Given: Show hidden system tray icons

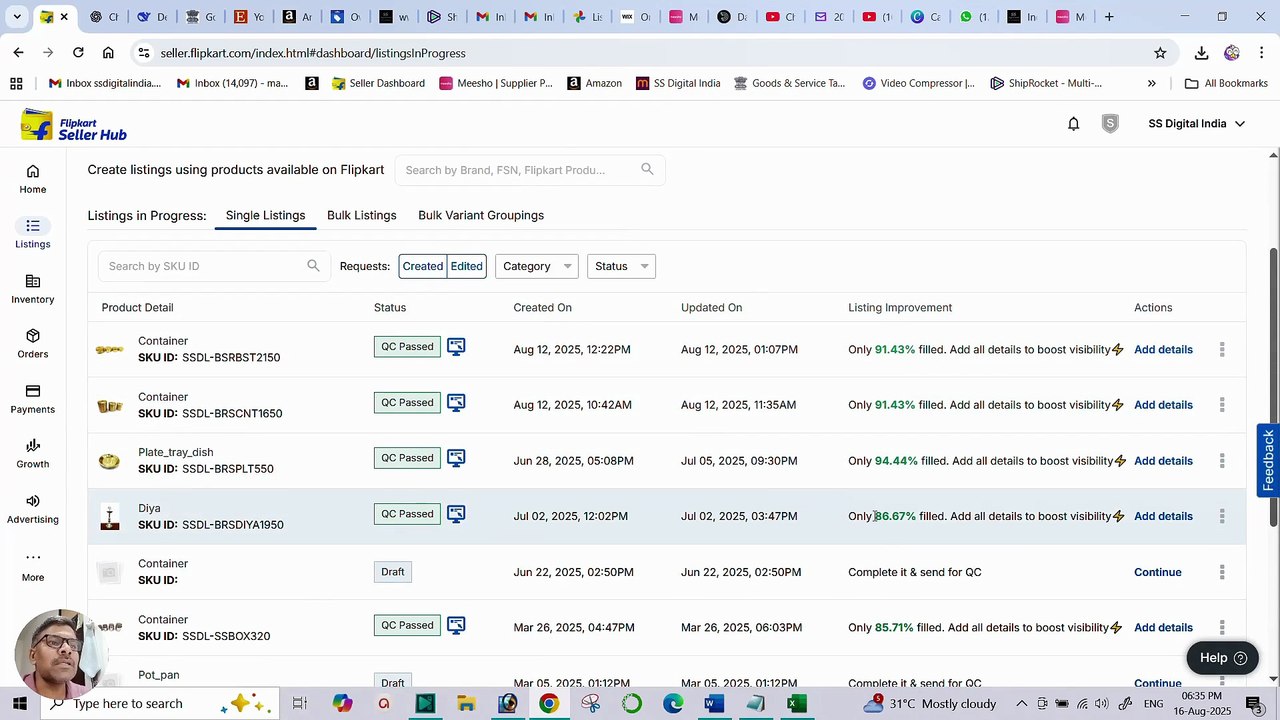Looking at the screenshot, I should 1021,703.
